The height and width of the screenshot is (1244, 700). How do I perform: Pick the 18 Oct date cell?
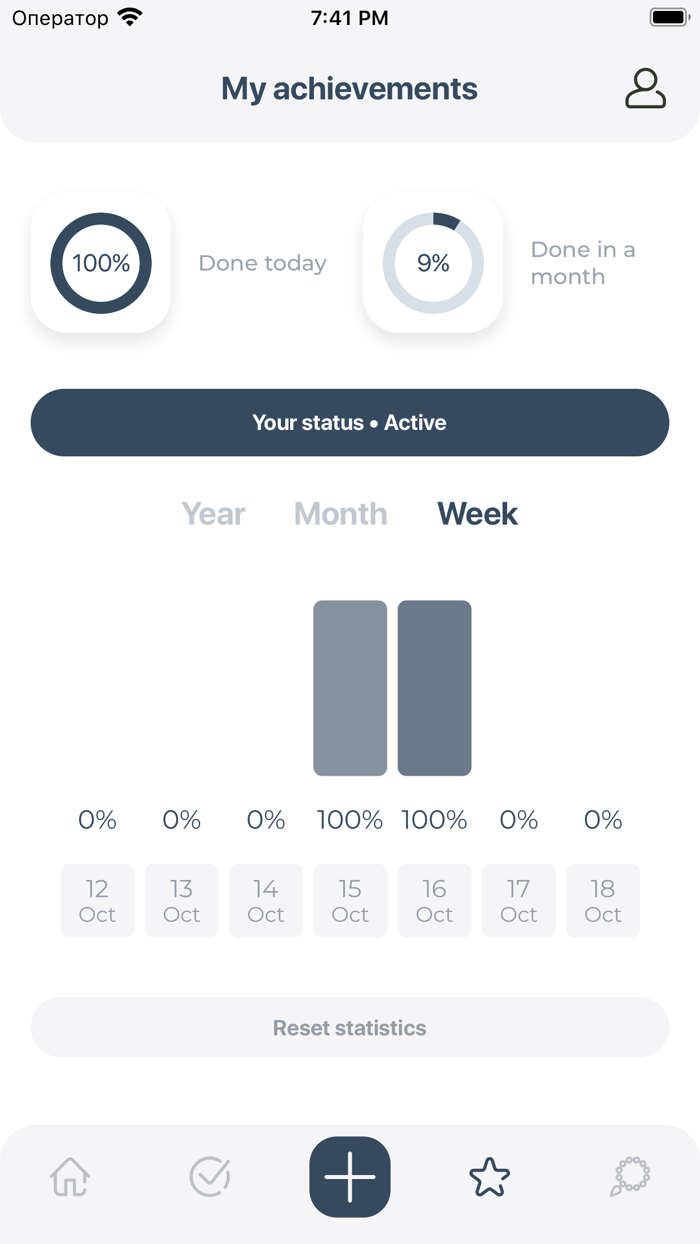tap(603, 901)
